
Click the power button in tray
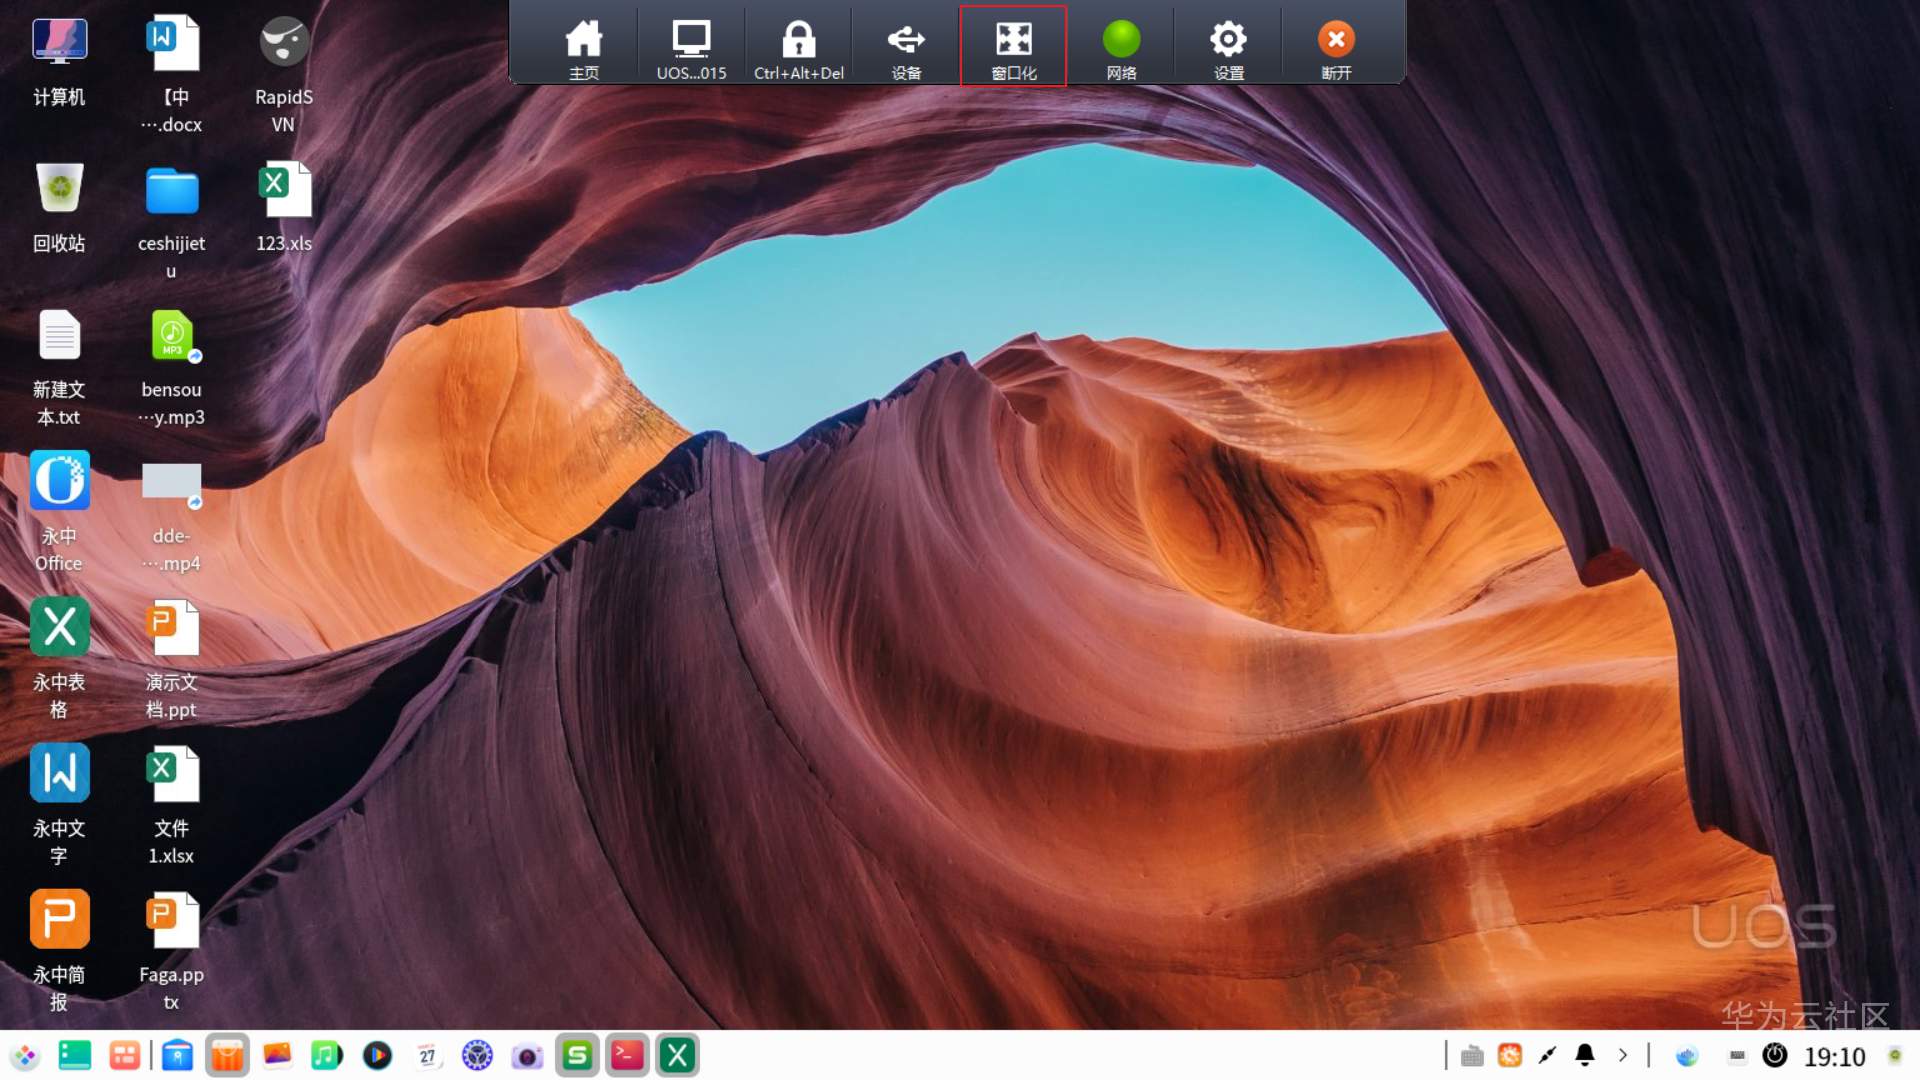(1775, 1056)
